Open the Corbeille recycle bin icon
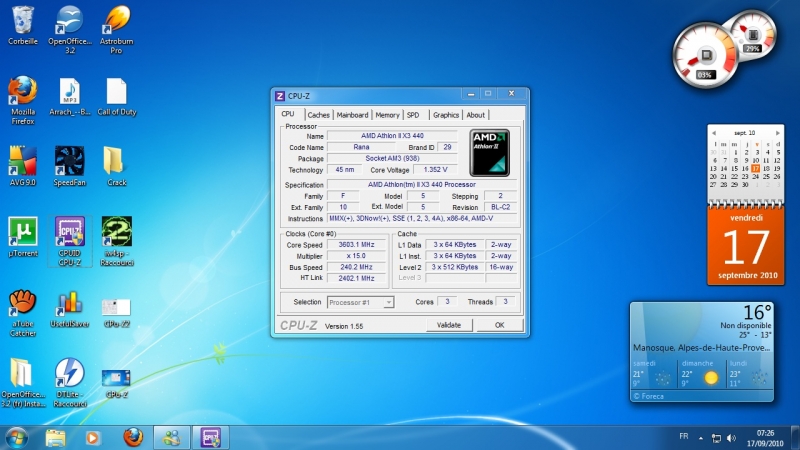 tap(22, 26)
